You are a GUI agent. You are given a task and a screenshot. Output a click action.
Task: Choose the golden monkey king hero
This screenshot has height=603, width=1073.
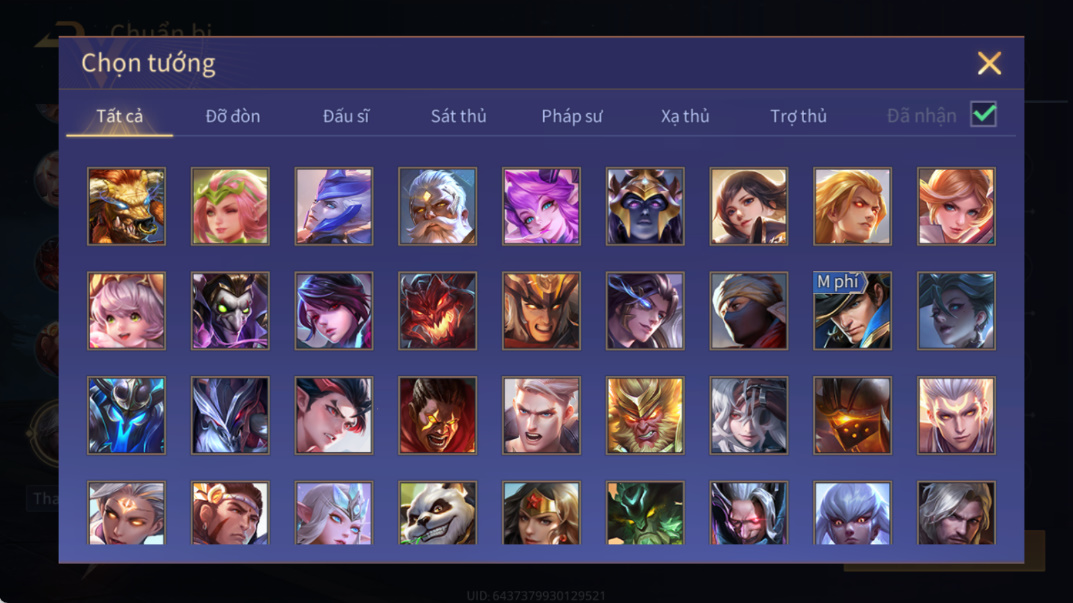point(645,415)
